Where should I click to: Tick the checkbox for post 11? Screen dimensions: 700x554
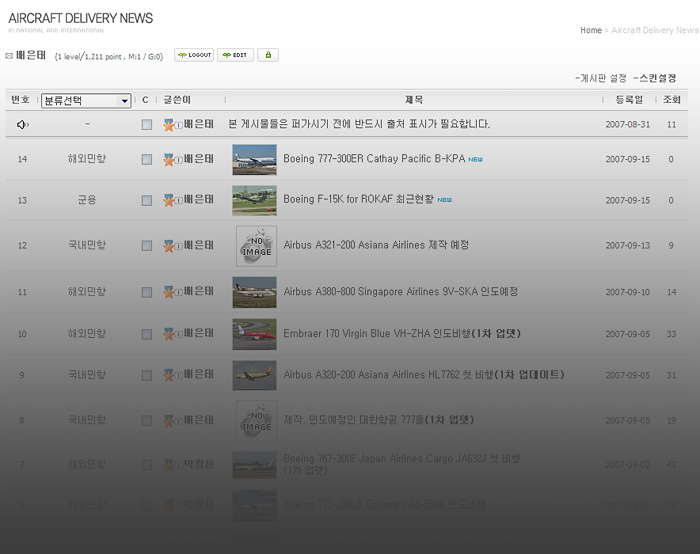coord(146,292)
